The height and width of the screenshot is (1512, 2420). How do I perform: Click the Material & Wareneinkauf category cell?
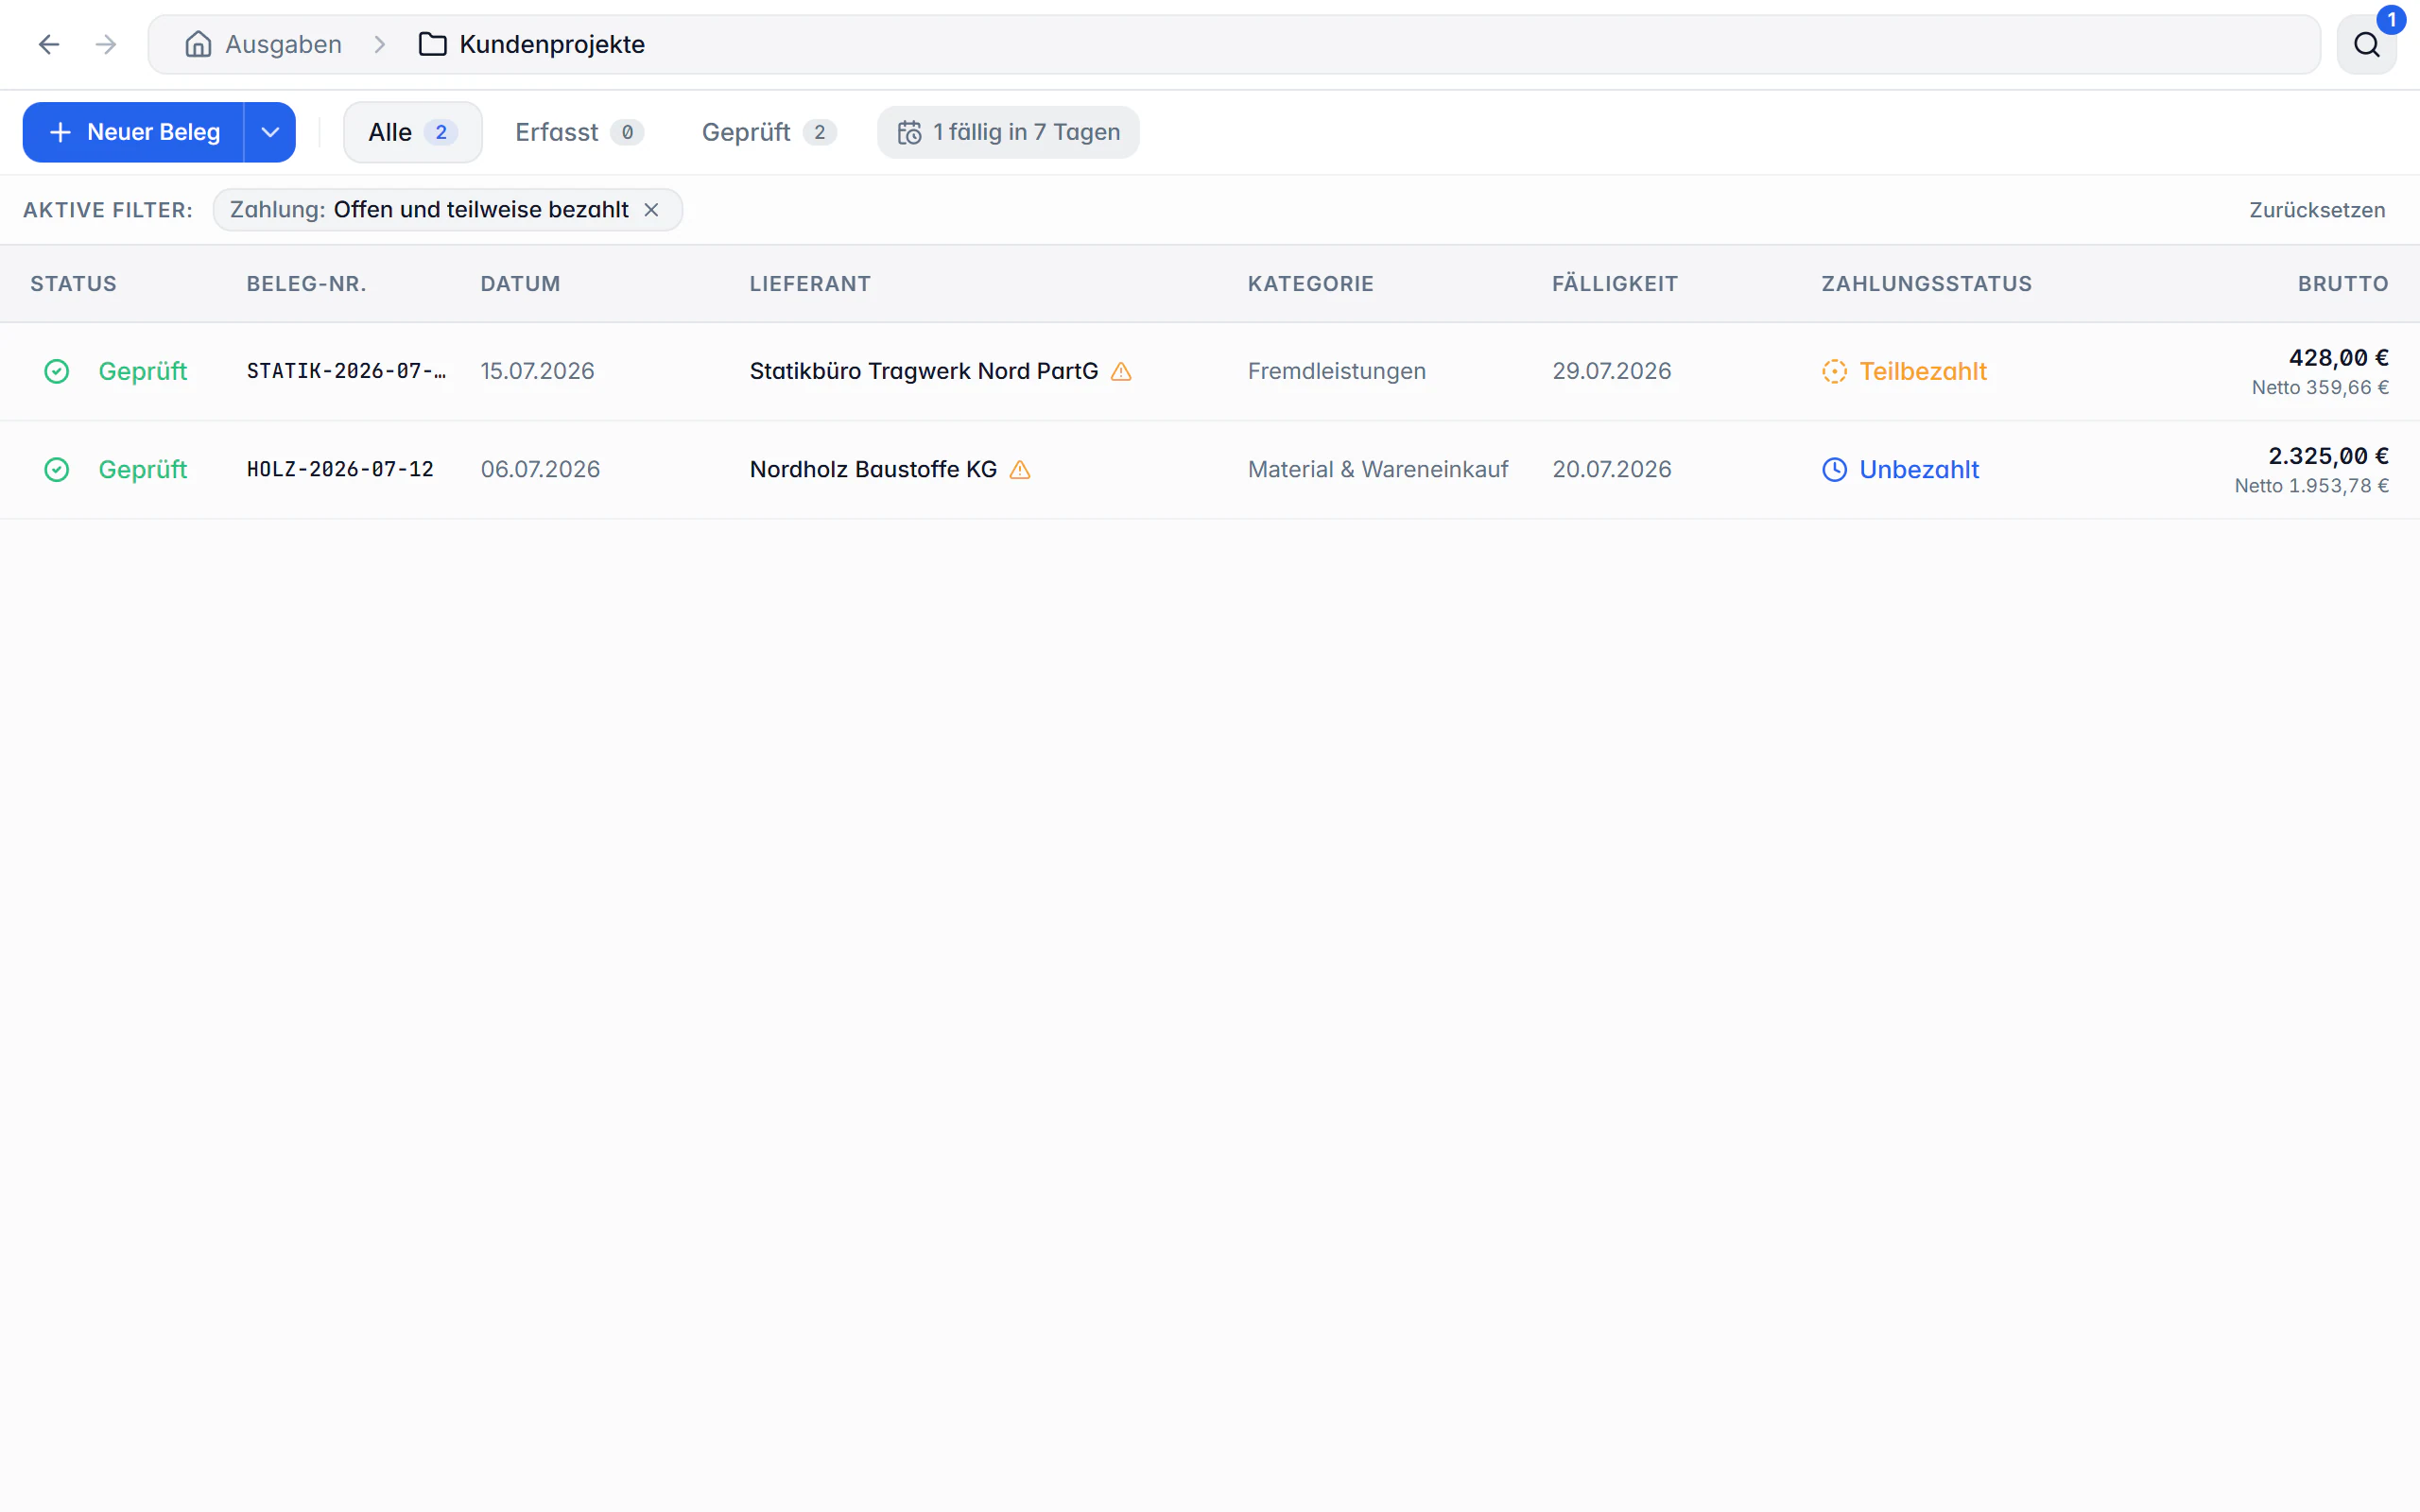coord(1377,469)
